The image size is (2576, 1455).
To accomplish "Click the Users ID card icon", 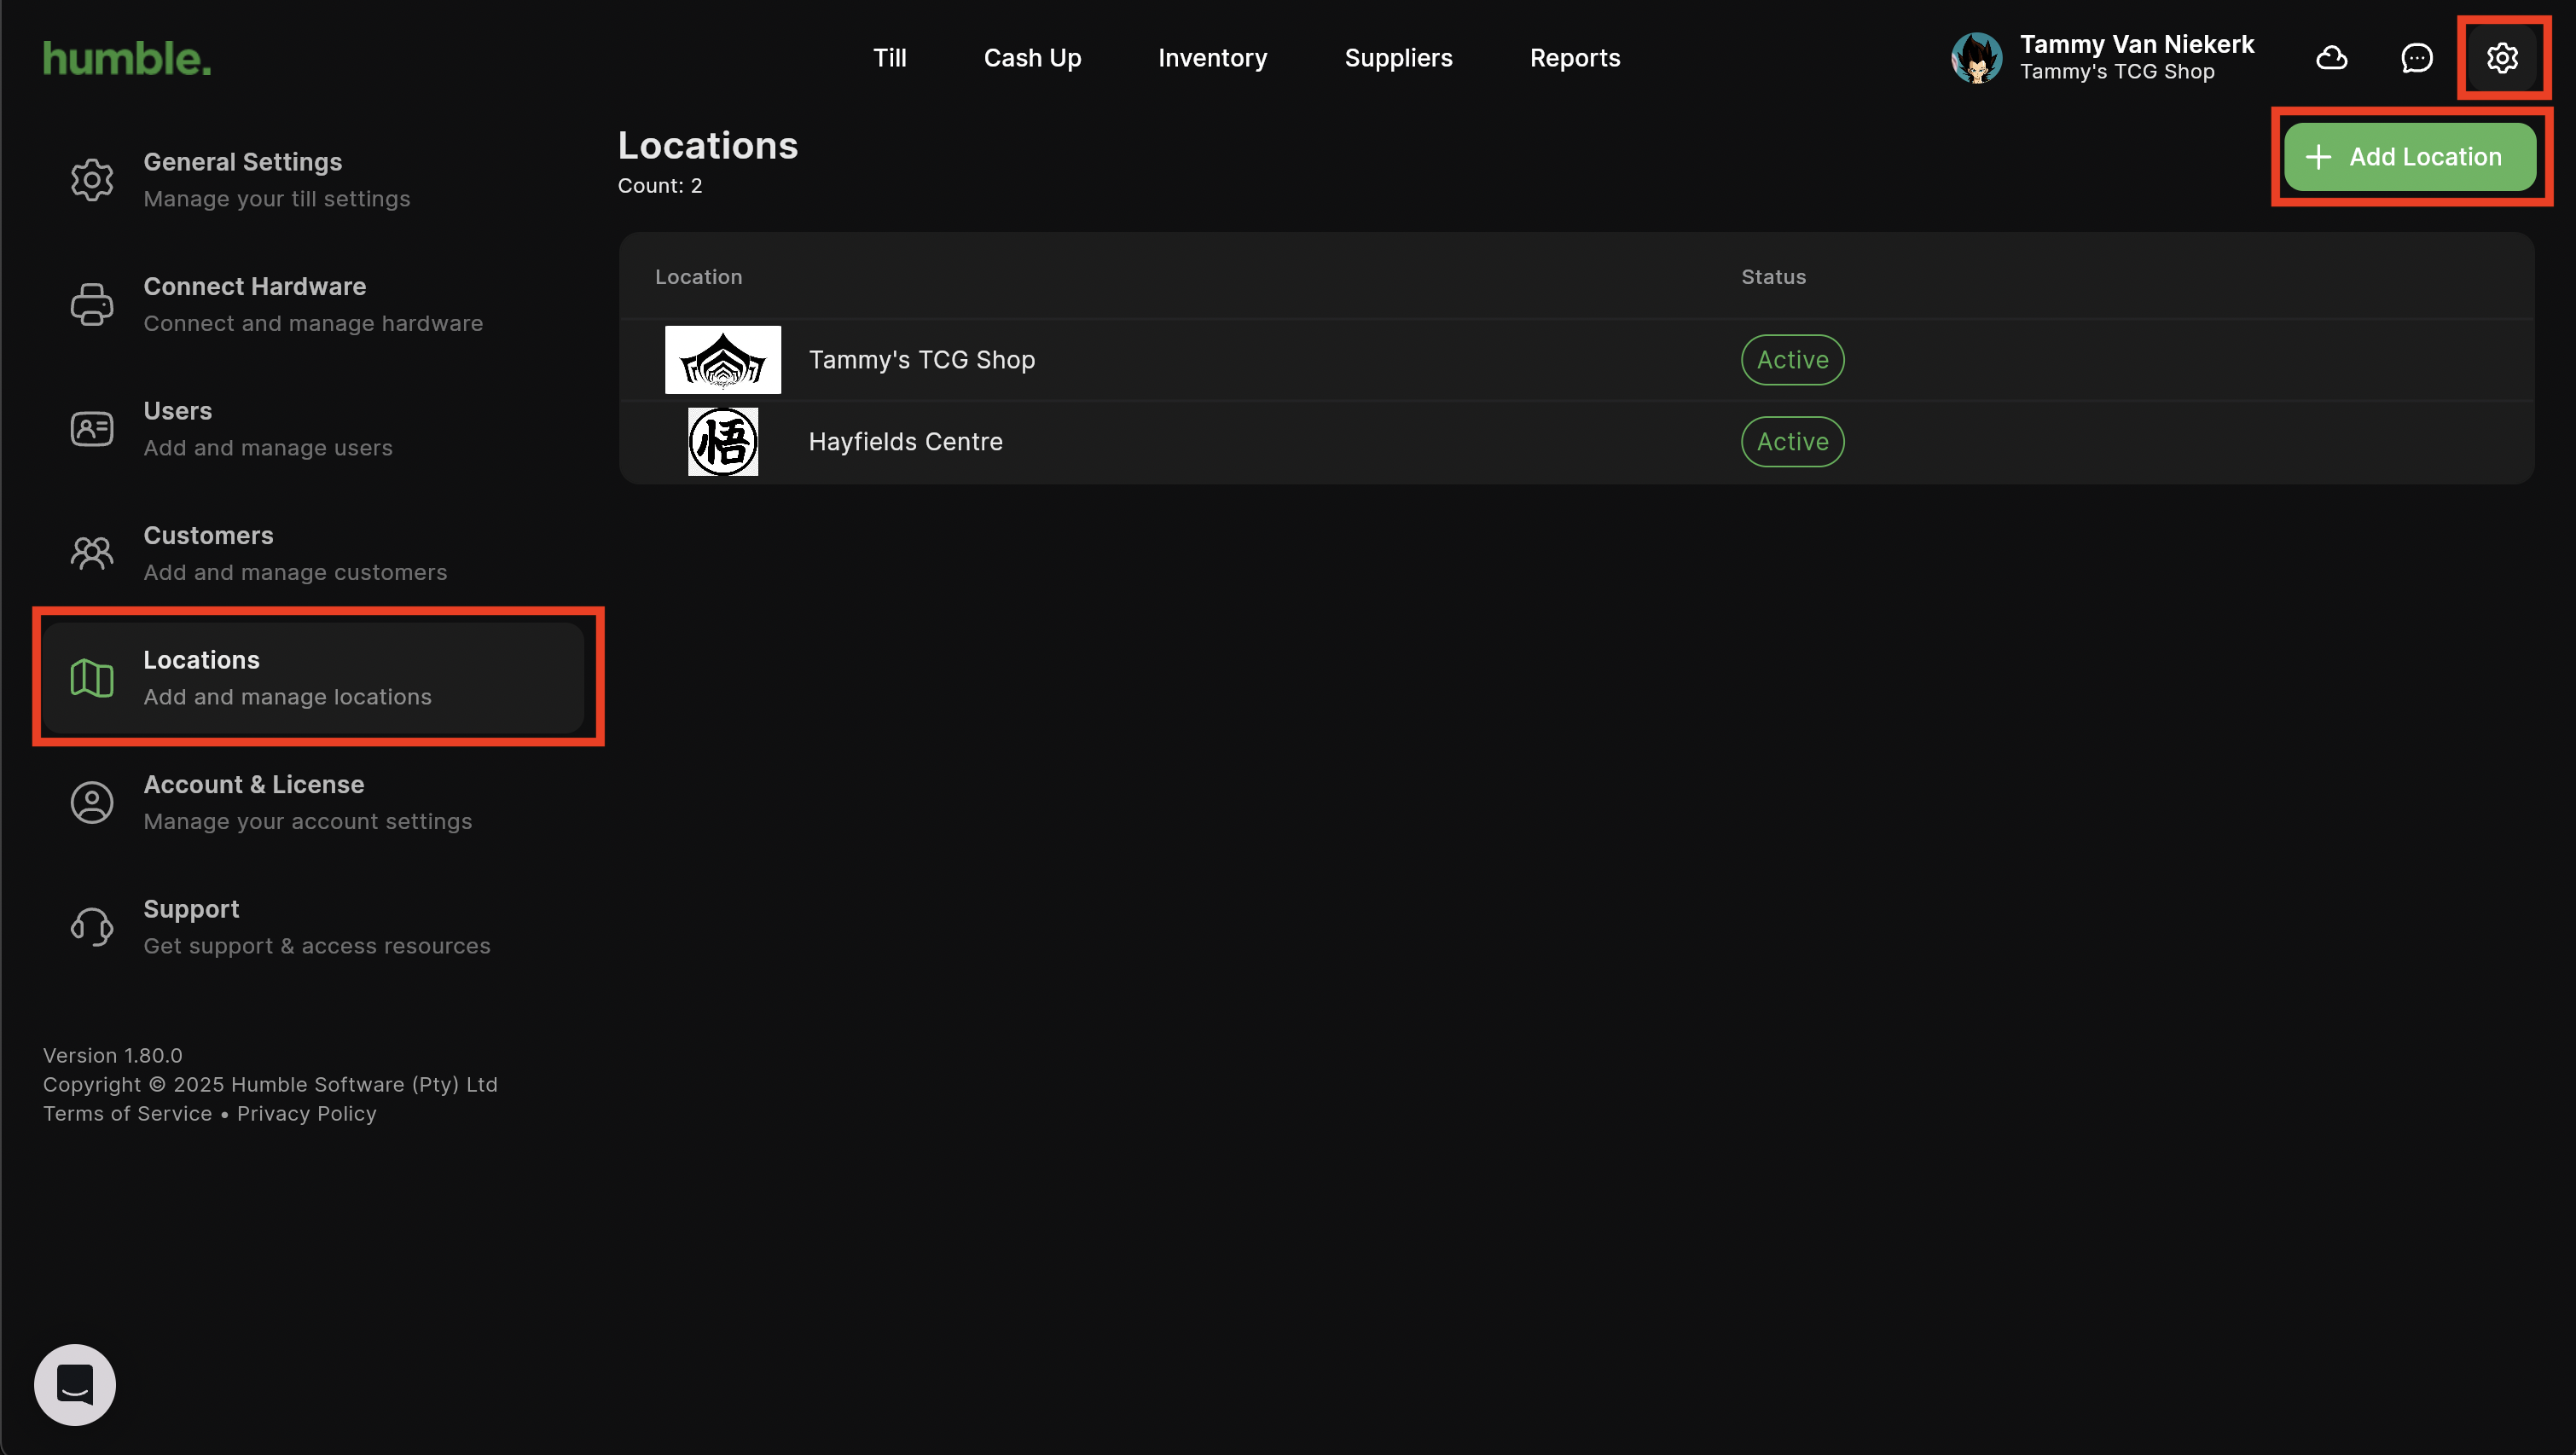I will click(92, 429).
